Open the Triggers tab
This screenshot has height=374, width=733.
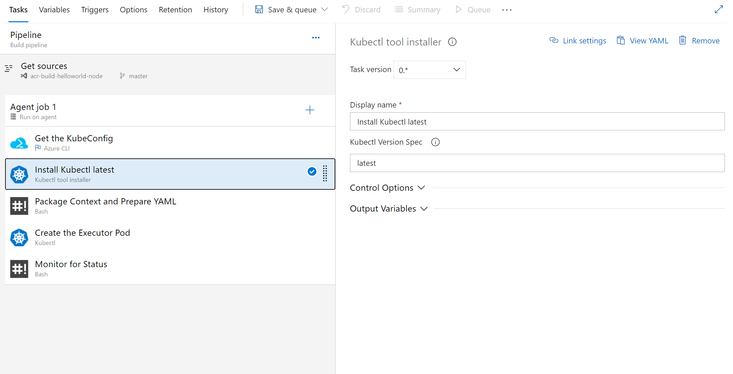[x=94, y=10]
